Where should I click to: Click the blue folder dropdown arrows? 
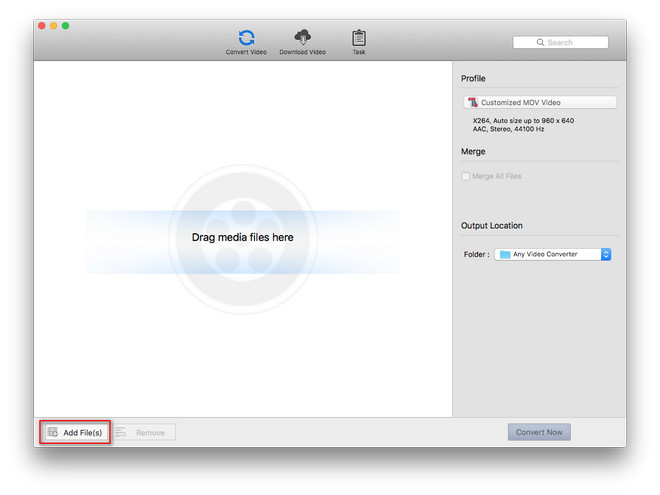pyautogui.click(x=606, y=254)
